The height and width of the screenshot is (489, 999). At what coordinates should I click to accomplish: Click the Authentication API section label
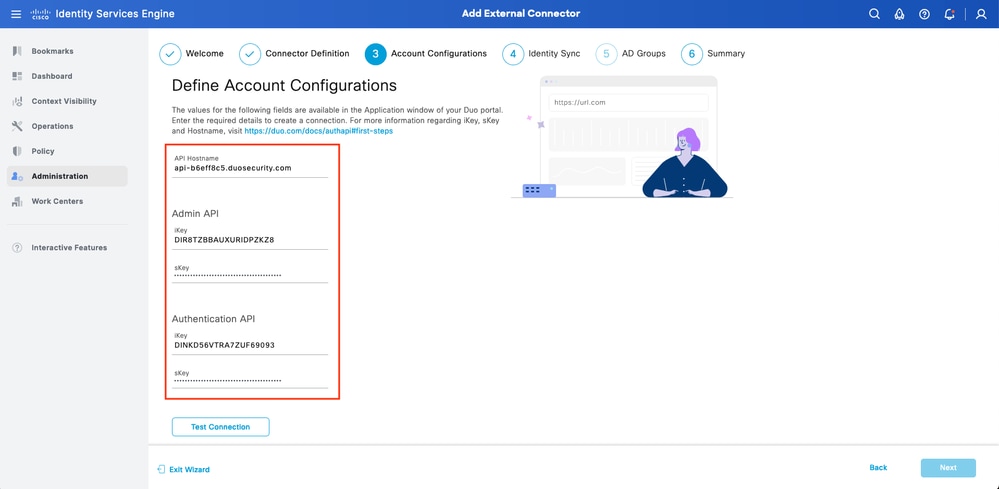click(214, 318)
